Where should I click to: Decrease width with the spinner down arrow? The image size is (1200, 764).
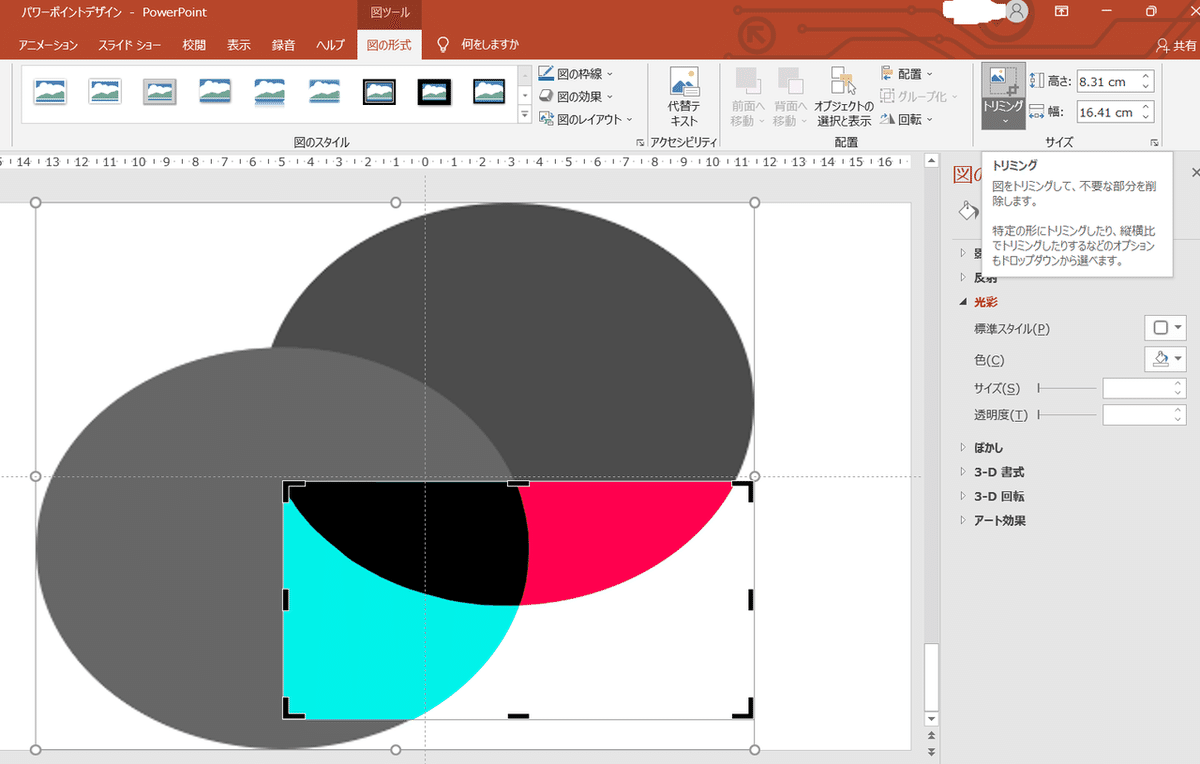pos(1146,117)
